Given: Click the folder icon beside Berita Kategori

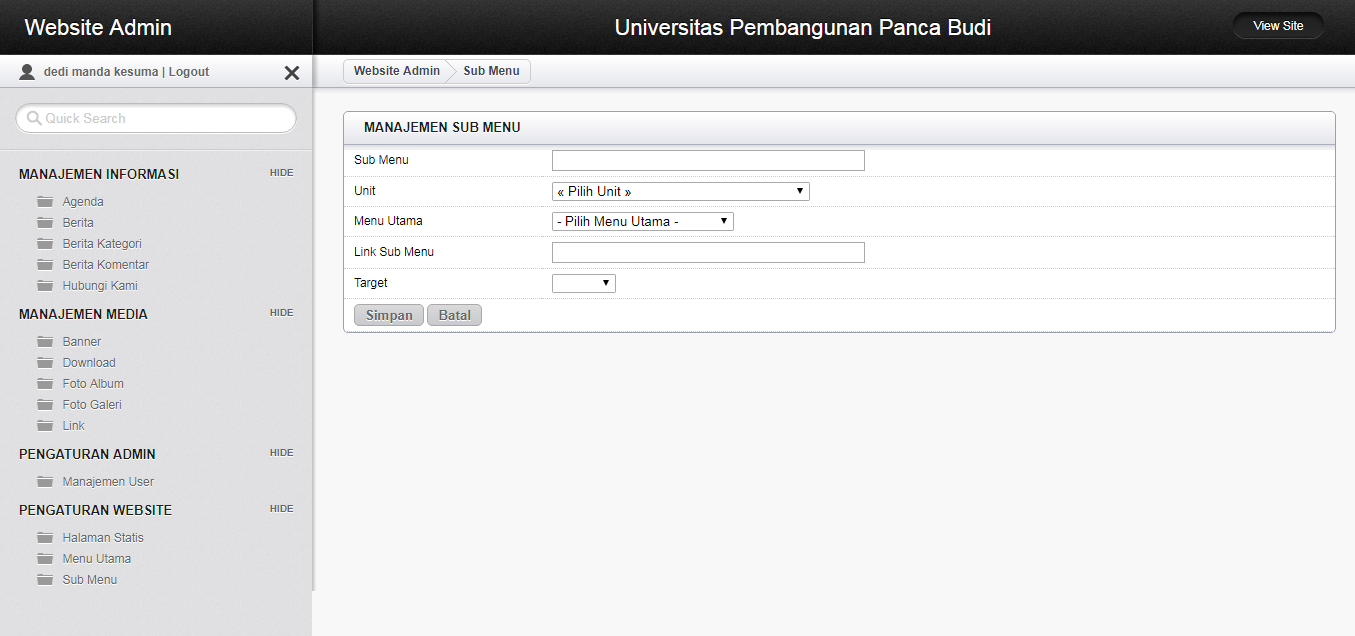Looking at the screenshot, I should tap(45, 244).
